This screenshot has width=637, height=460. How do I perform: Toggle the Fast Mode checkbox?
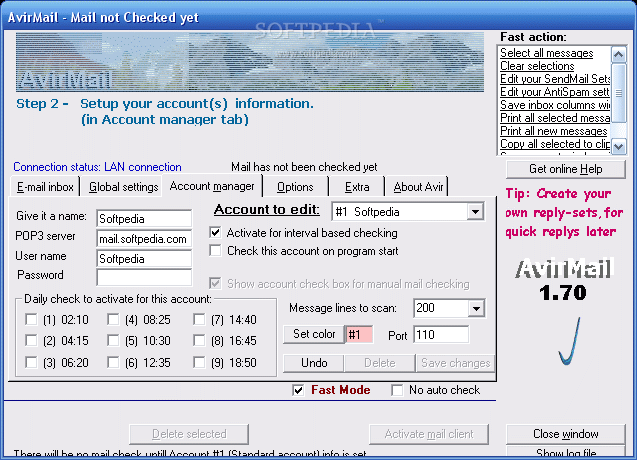pyautogui.click(x=298, y=390)
